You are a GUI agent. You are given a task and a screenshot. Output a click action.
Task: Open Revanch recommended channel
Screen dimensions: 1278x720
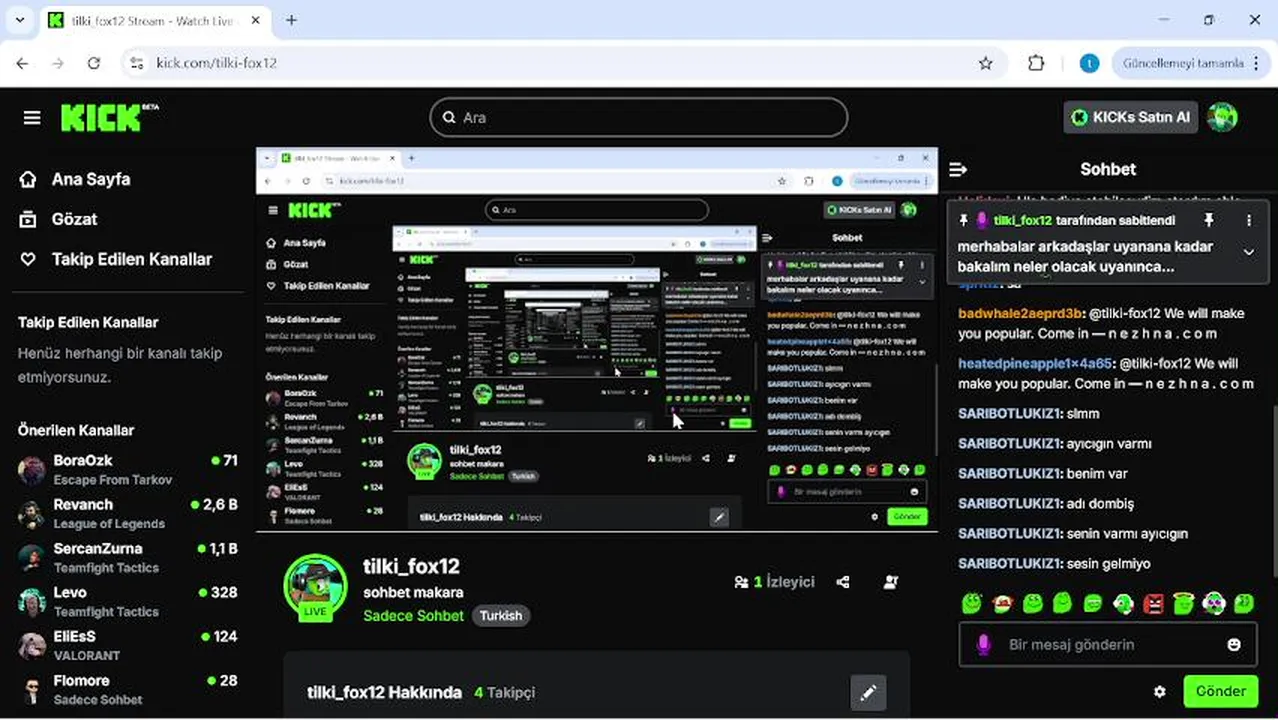tap(128, 513)
